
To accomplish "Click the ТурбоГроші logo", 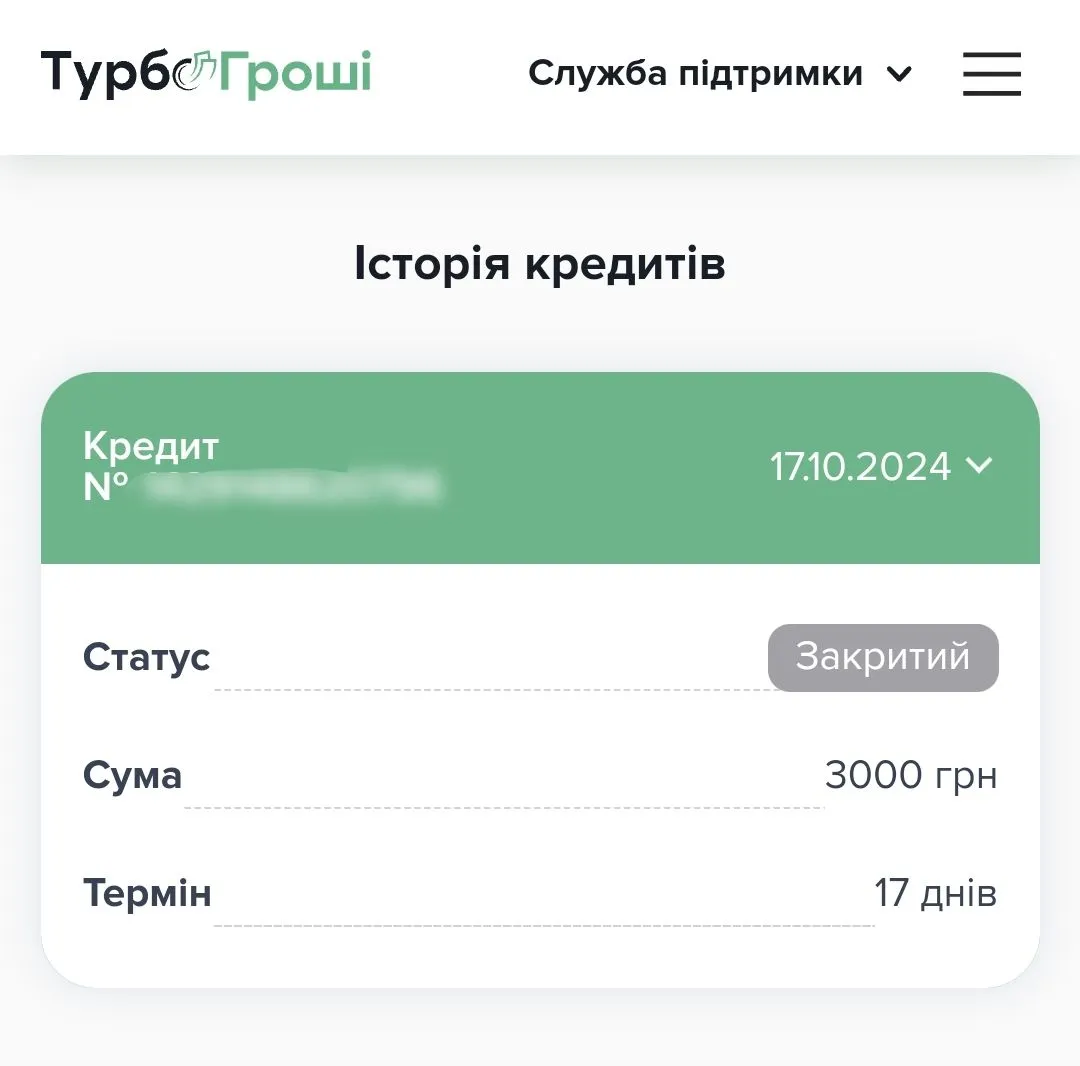I will click(205, 74).
